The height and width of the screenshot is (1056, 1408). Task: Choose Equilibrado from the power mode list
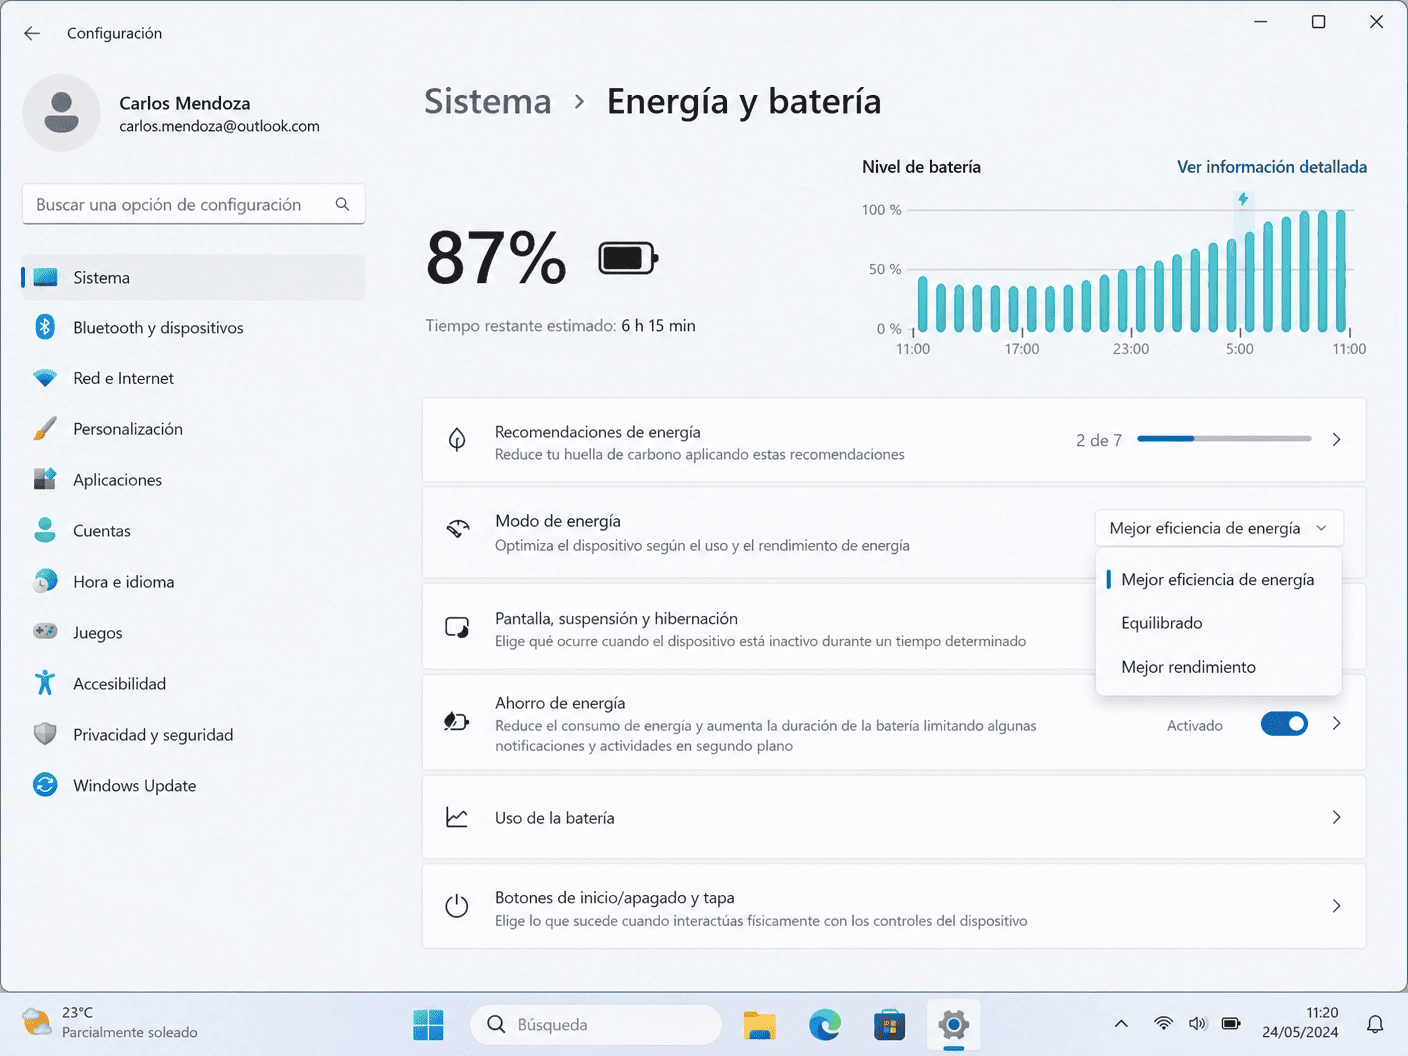[1218, 623]
